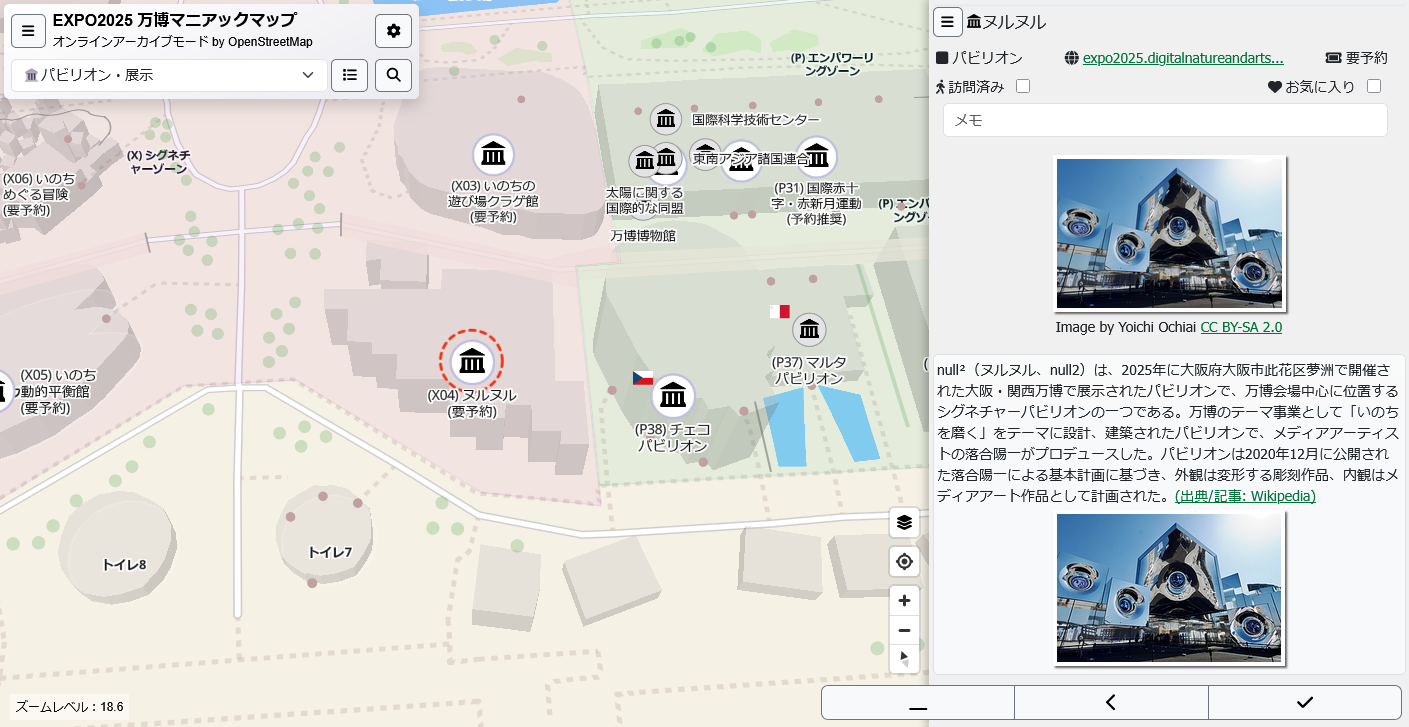Click the Malta flag icon on map

click(780, 311)
